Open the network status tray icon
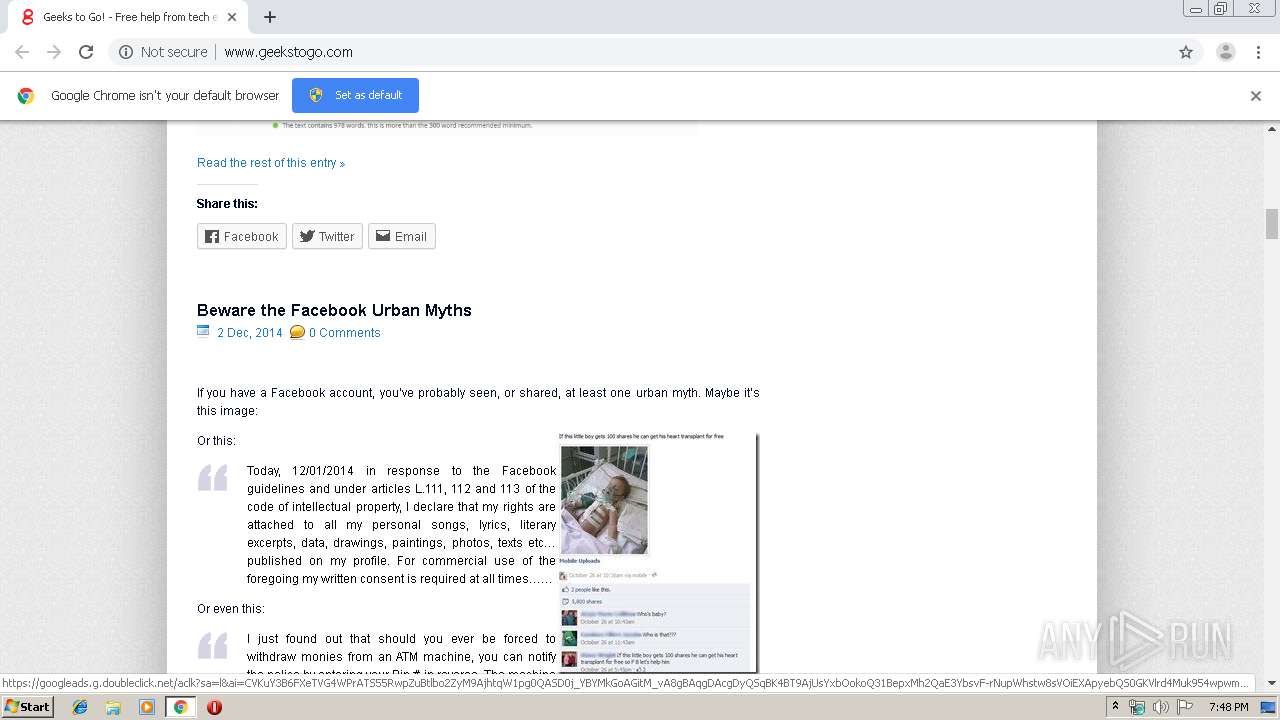 (1137, 707)
